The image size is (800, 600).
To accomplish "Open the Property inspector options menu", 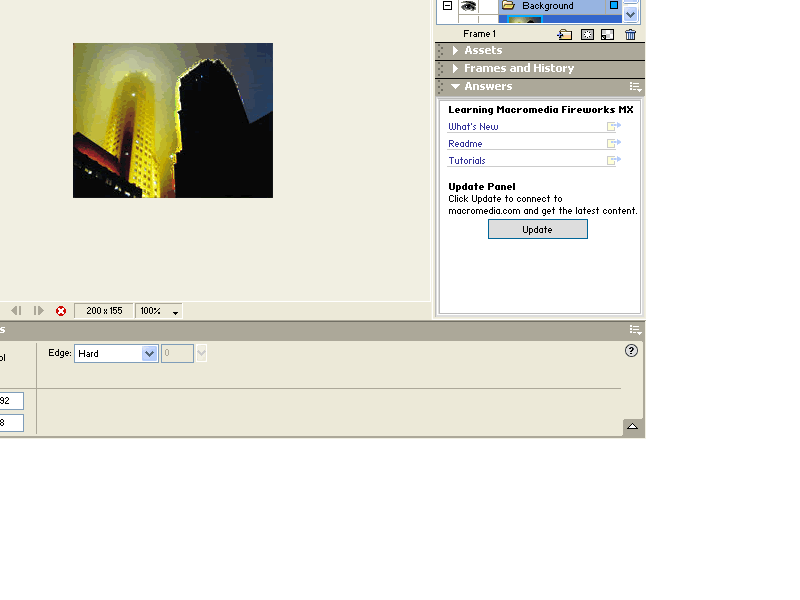I will pyautogui.click(x=635, y=330).
